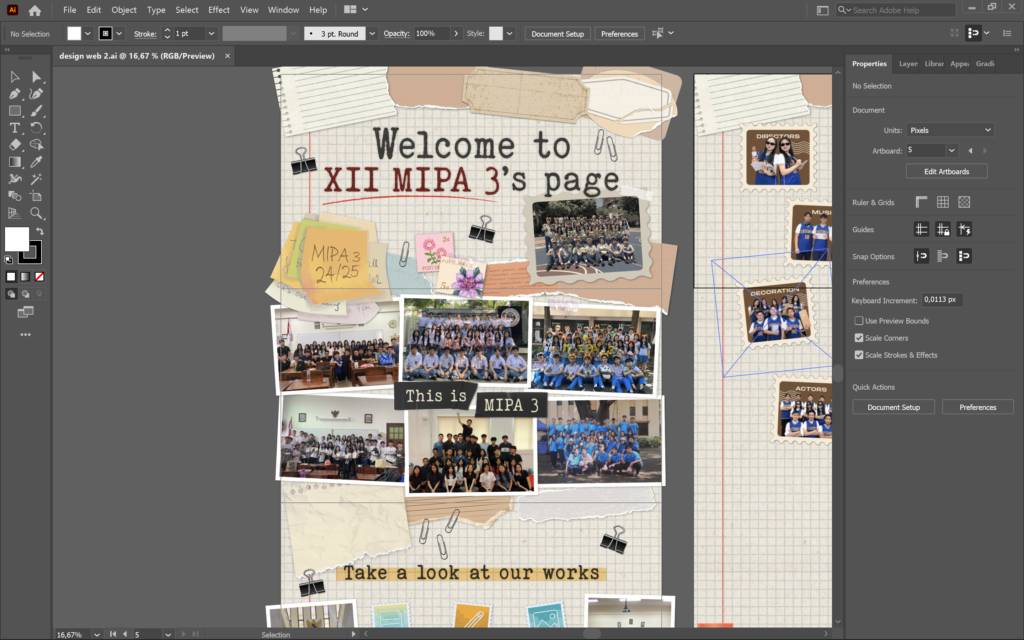Swap fill and stroke colors
This screenshot has width=1024, height=640.
pos(40,231)
